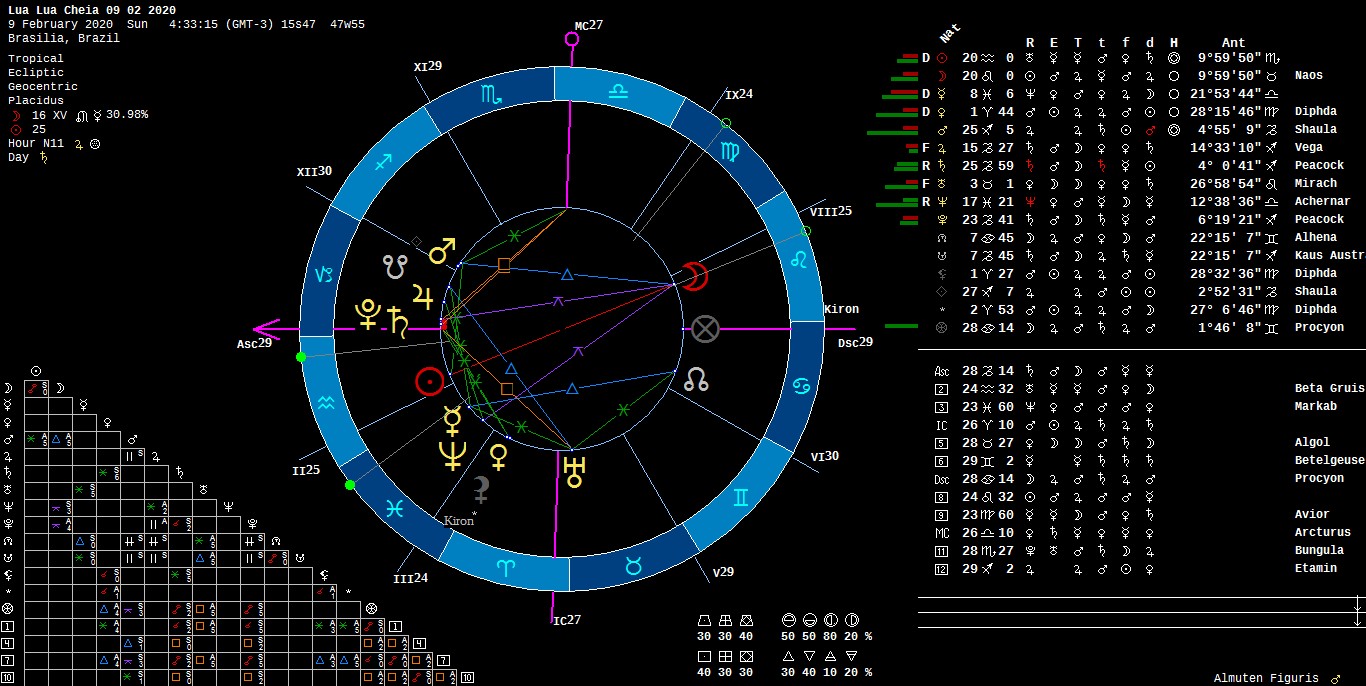Click the Vega star name in the table
The image size is (1366, 686).
point(1308,147)
